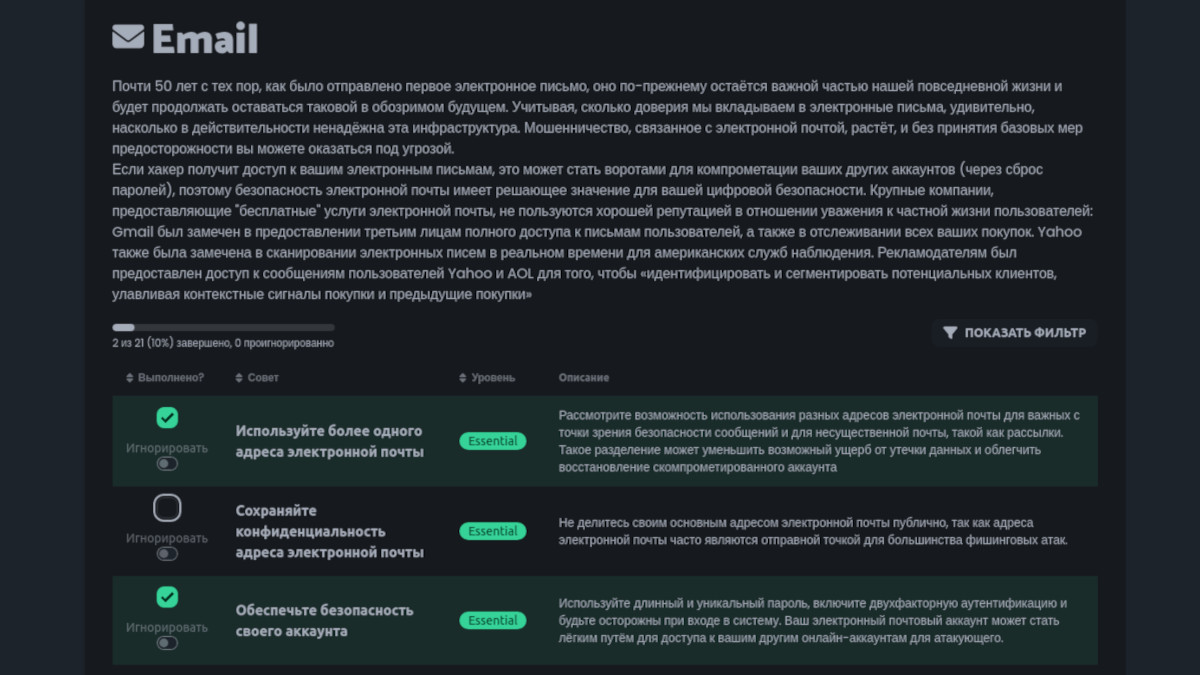
Task: Click Essential badge for "Сохраняйте конфиденциальность" row
Action: (x=493, y=531)
